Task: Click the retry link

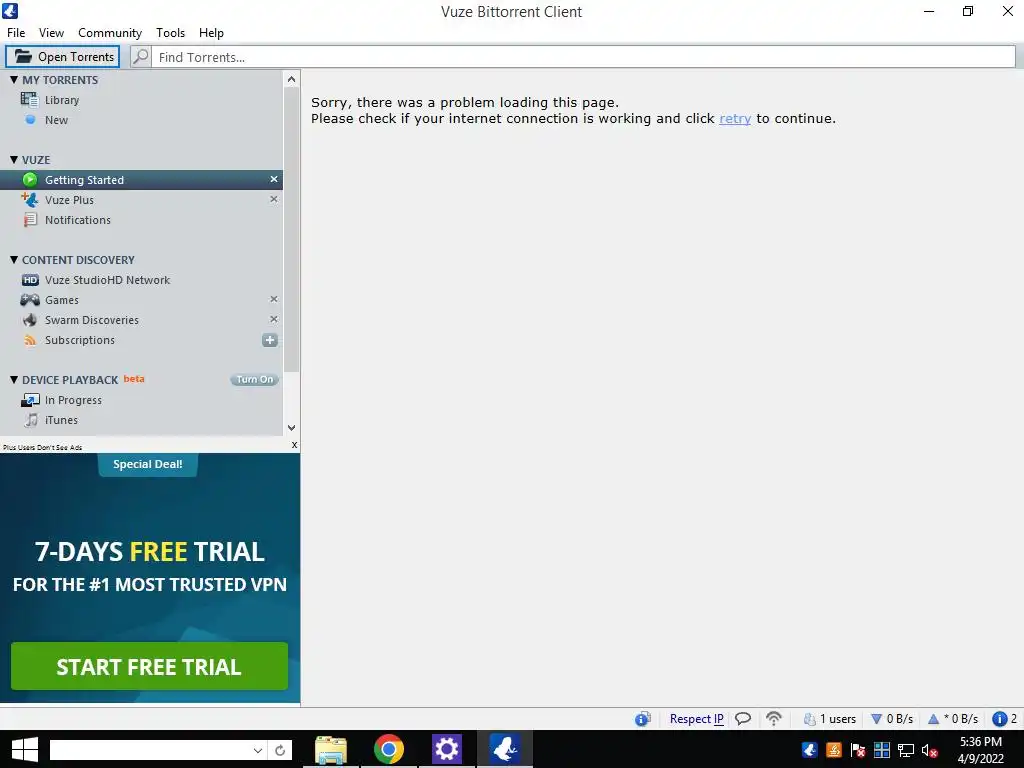Action: coord(735,118)
